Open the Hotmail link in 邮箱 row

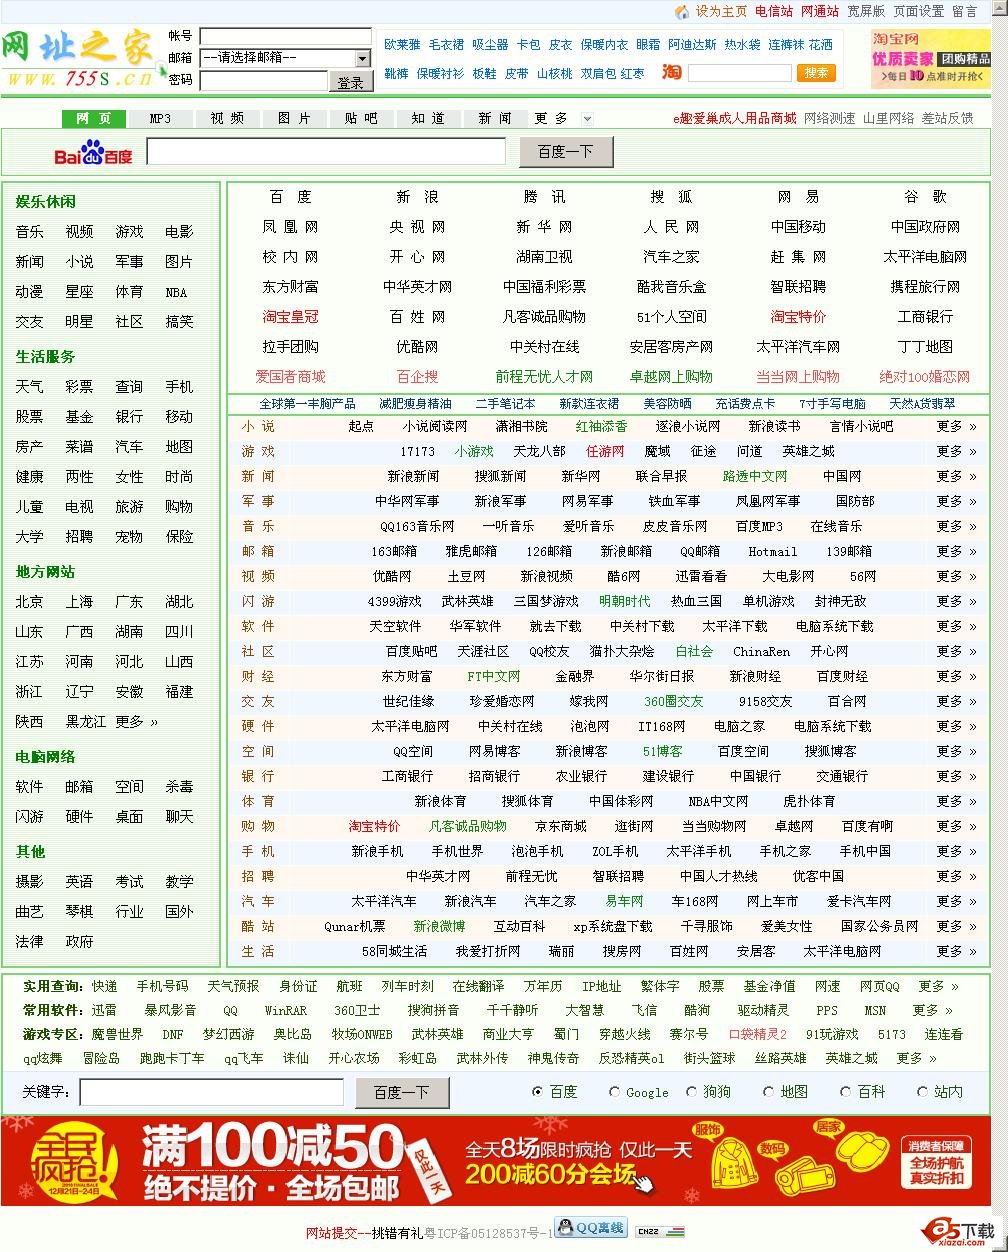(x=773, y=551)
